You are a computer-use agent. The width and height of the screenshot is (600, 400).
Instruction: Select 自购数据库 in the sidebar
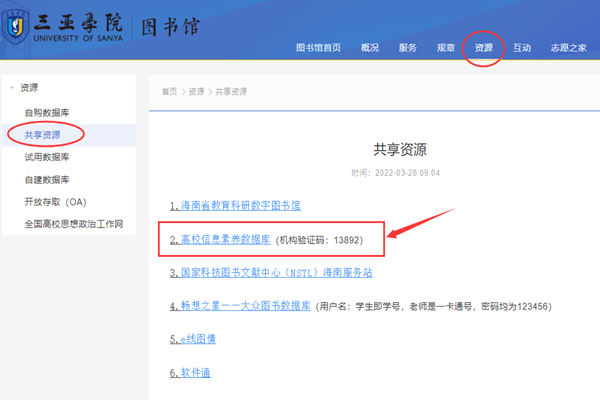click(47, 113)
